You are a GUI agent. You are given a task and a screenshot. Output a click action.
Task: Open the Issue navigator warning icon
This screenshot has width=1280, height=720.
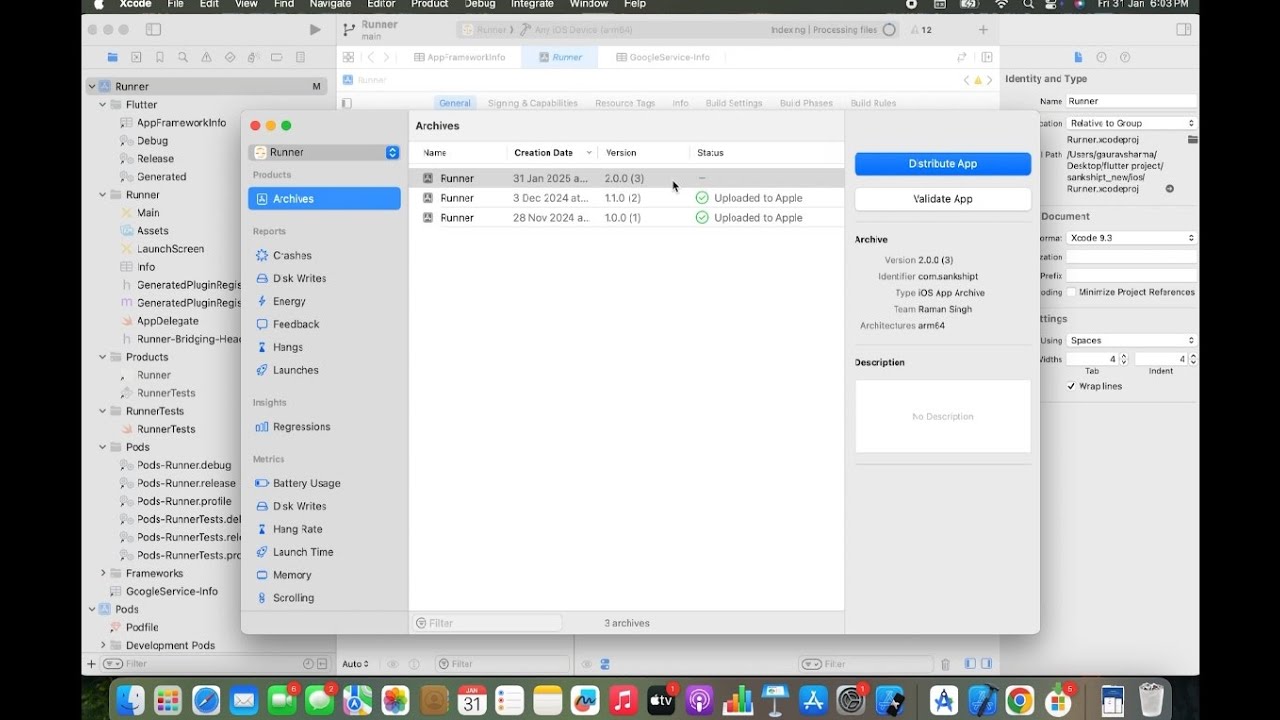pos(206,57)
